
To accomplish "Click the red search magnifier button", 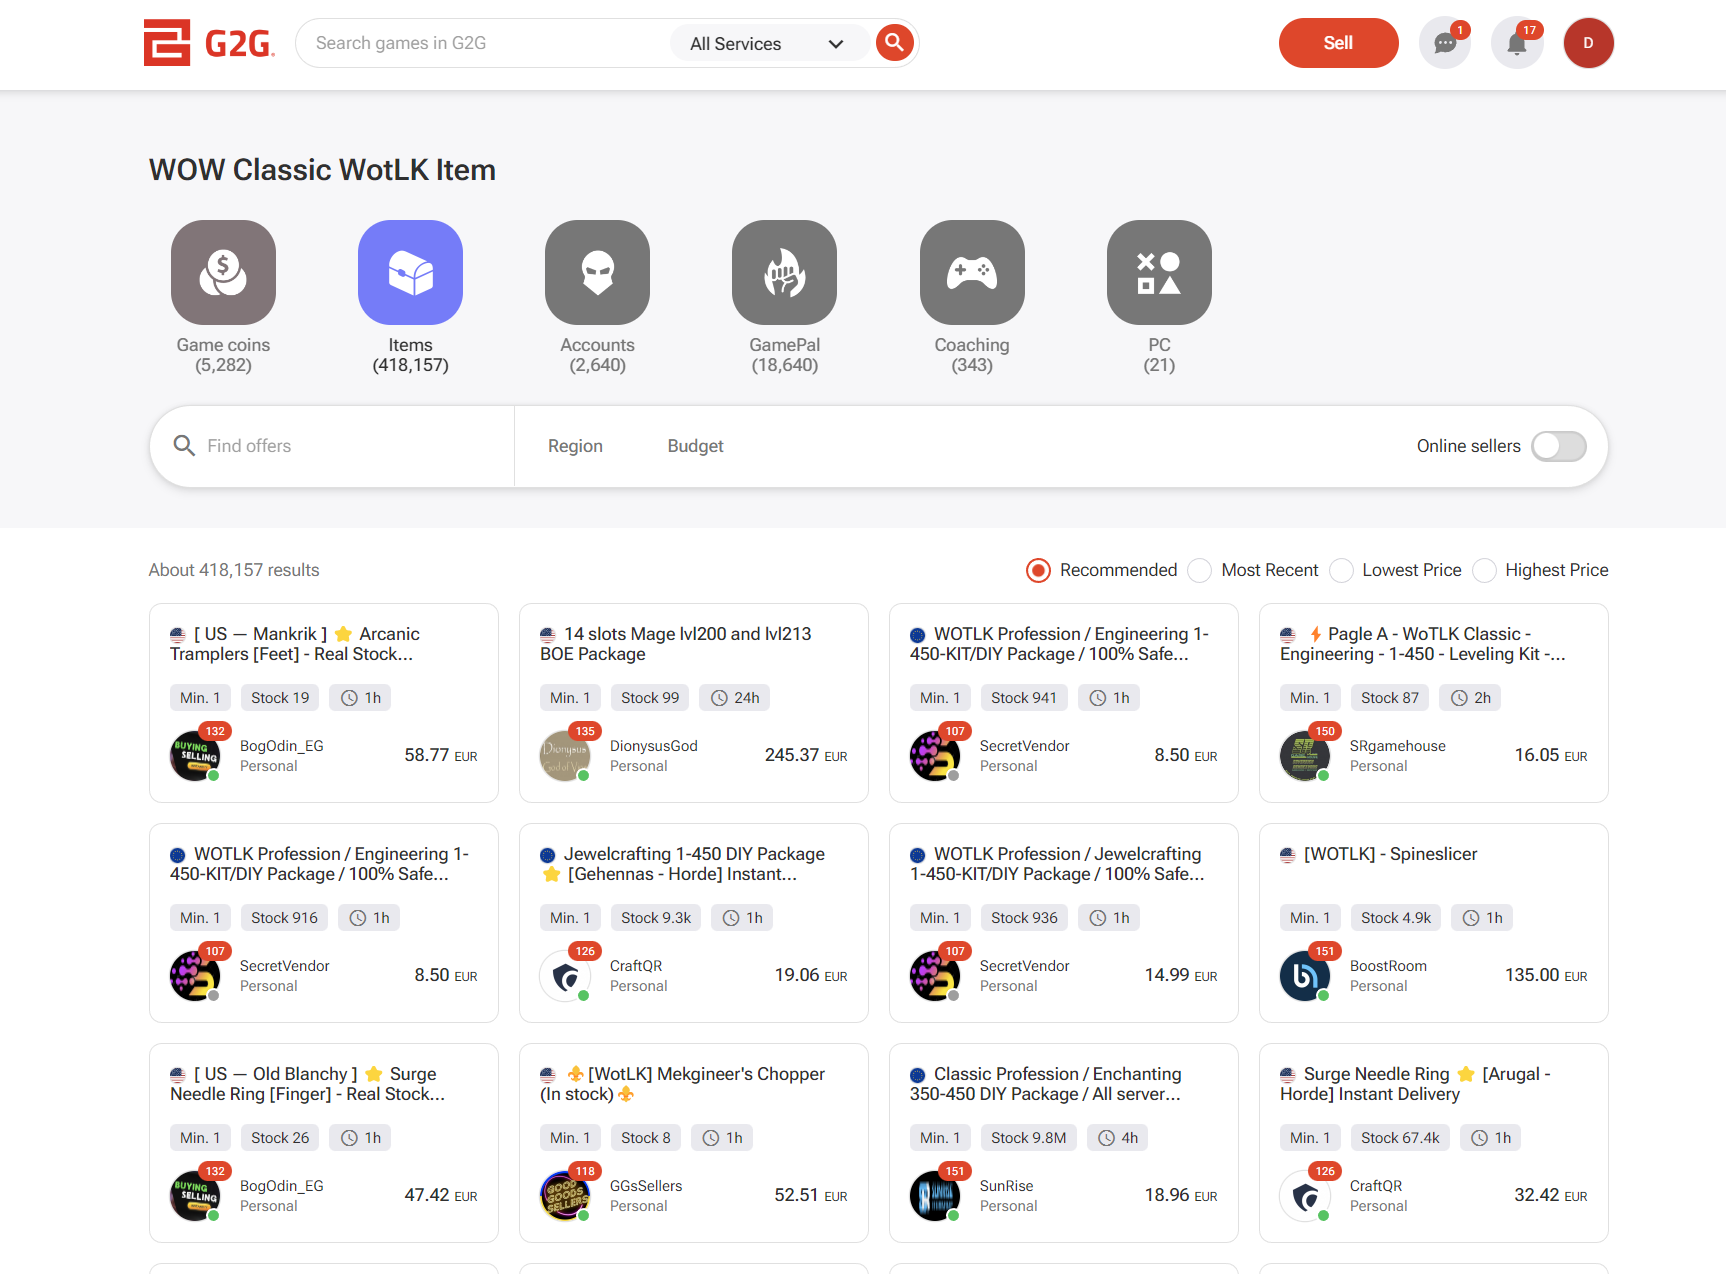I will 894,43.
